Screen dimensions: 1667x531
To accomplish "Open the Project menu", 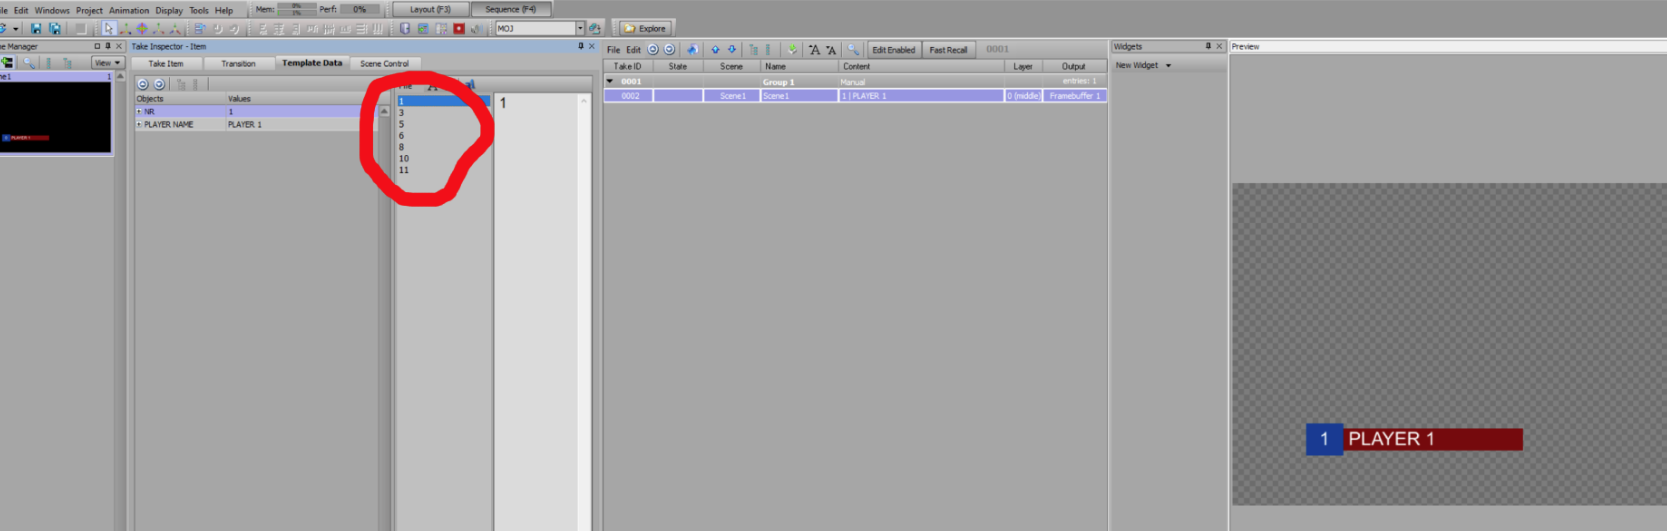I will point(89,10).
